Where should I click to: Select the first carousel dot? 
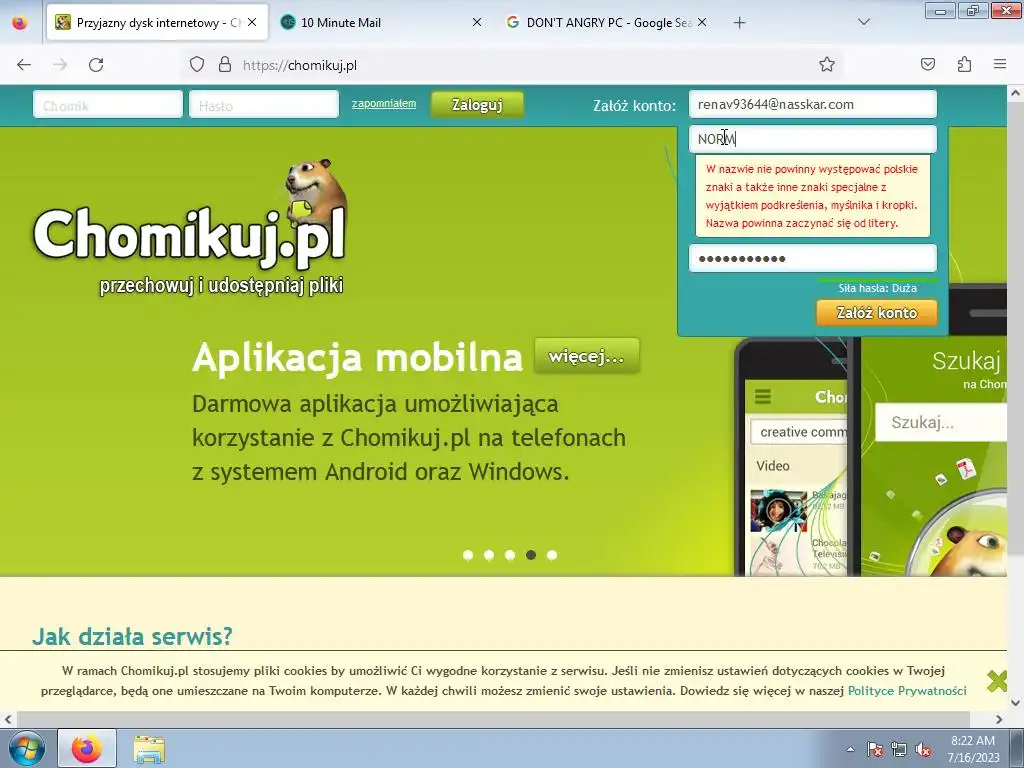tap(468, 555)
